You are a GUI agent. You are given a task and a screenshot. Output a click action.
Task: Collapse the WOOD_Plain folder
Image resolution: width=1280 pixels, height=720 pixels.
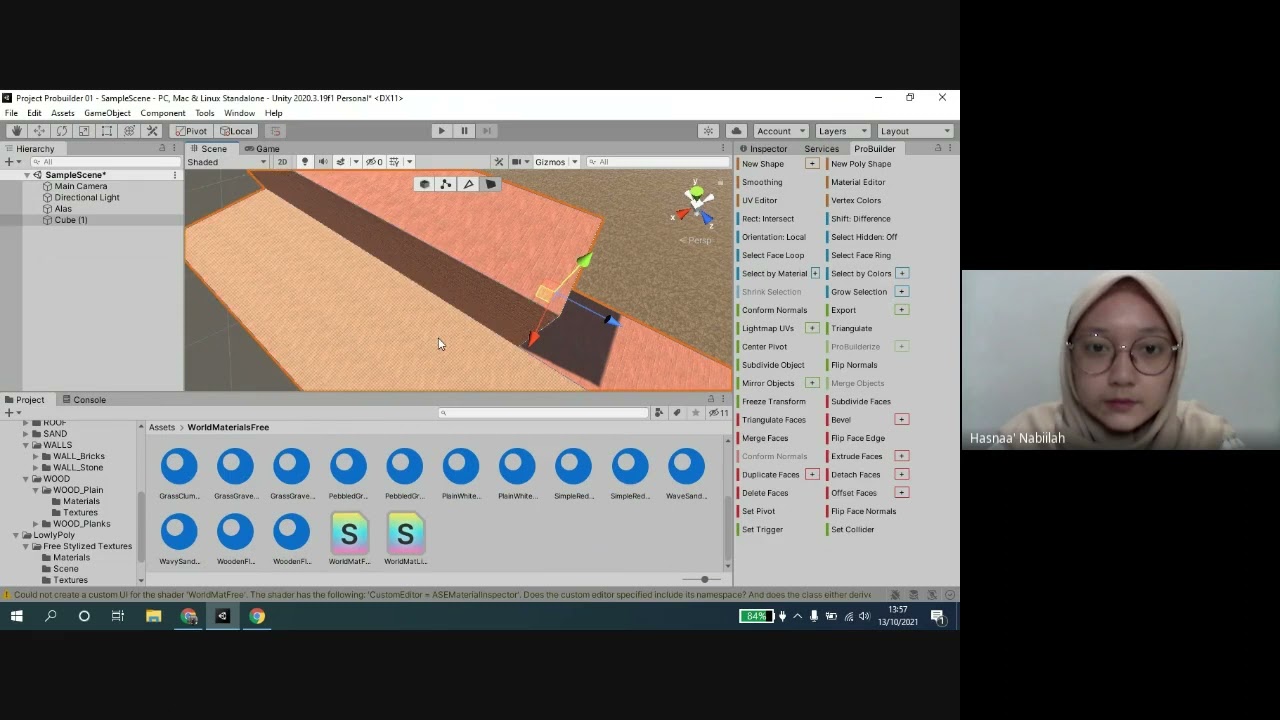tap(35, 490)
